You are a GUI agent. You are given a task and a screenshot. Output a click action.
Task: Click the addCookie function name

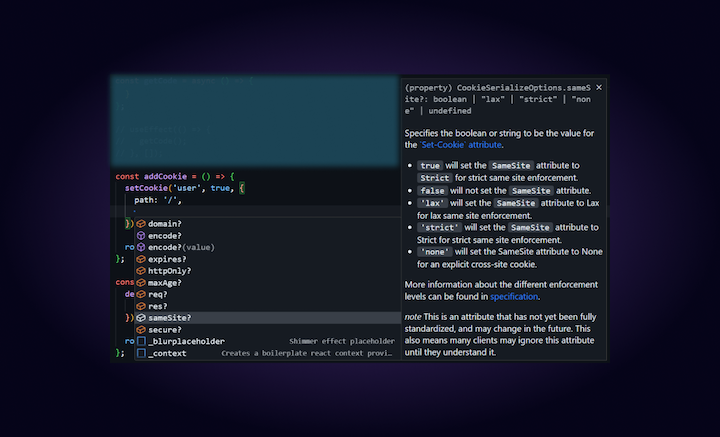coord(164,176)
